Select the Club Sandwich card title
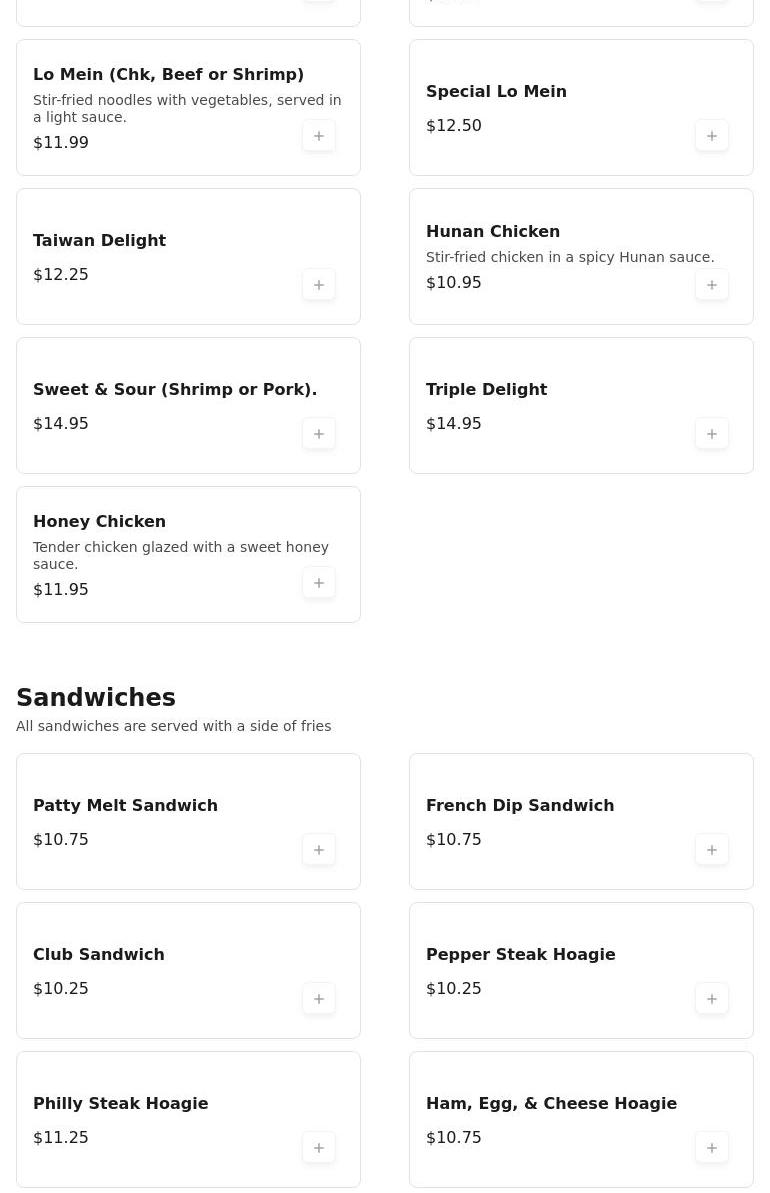Viewport: 770px width, 1193px height. click(98, 955)
